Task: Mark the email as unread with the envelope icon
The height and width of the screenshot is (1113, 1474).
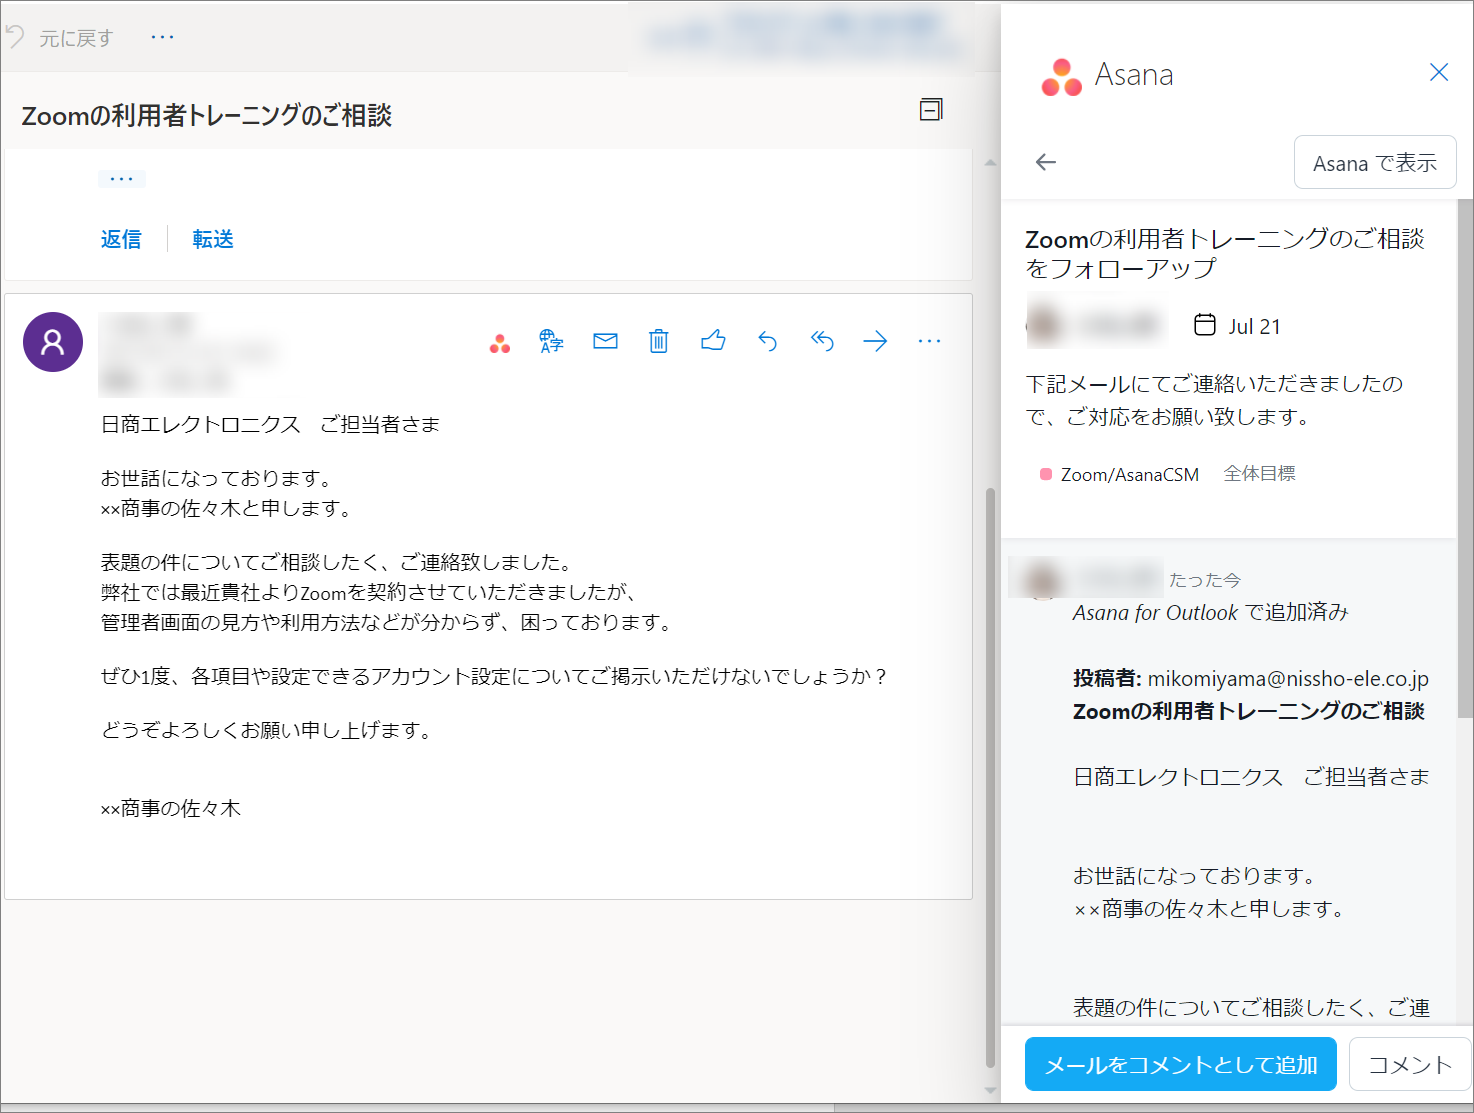Action: (x=605, y=341)
